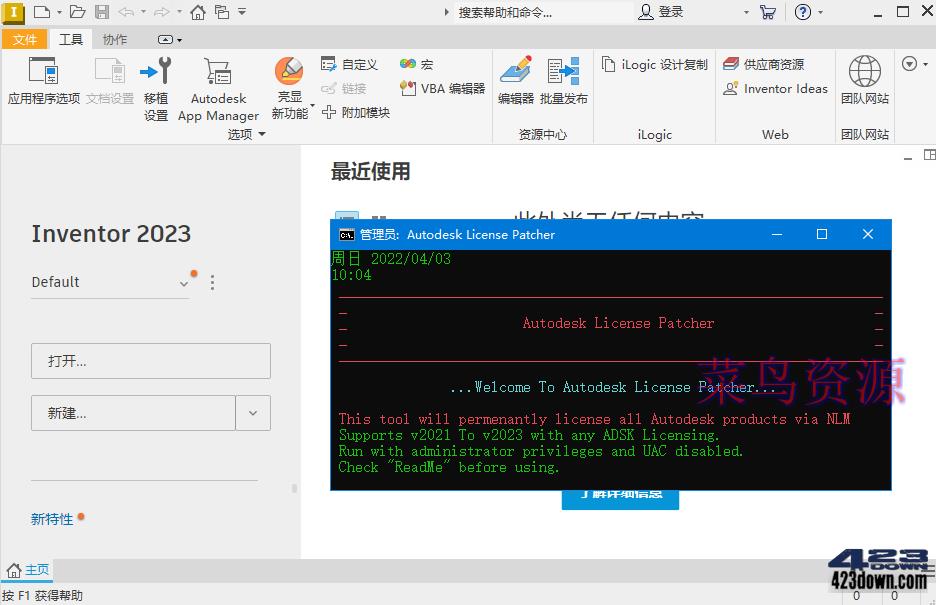Select iLogic 设计复制 tool
The image size is (936, 605).
(654, 63)
